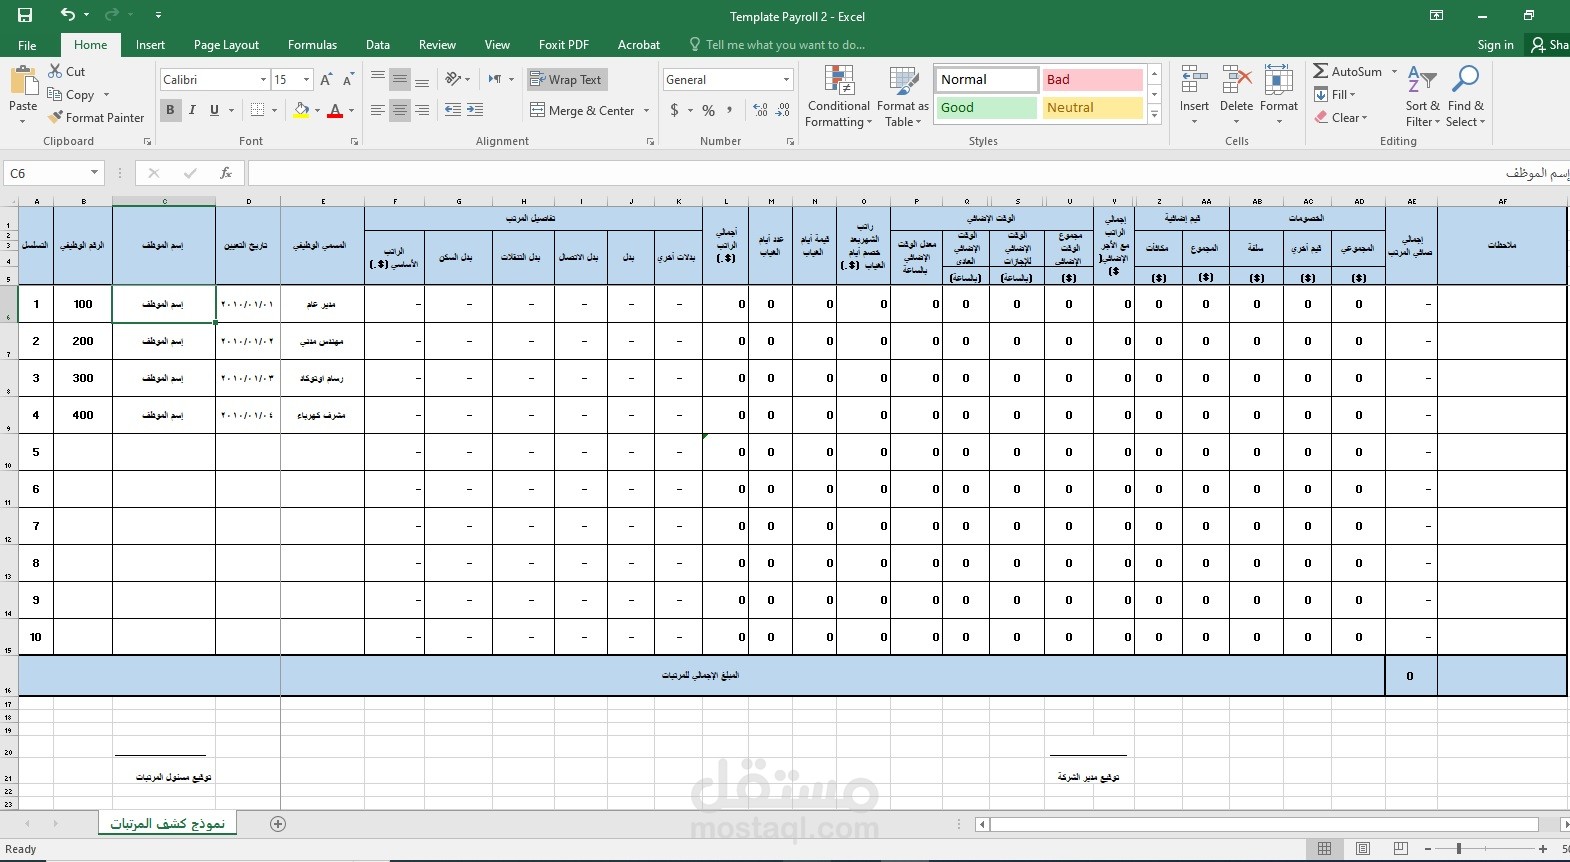Adjust the zoom slider

(1459, 849)
